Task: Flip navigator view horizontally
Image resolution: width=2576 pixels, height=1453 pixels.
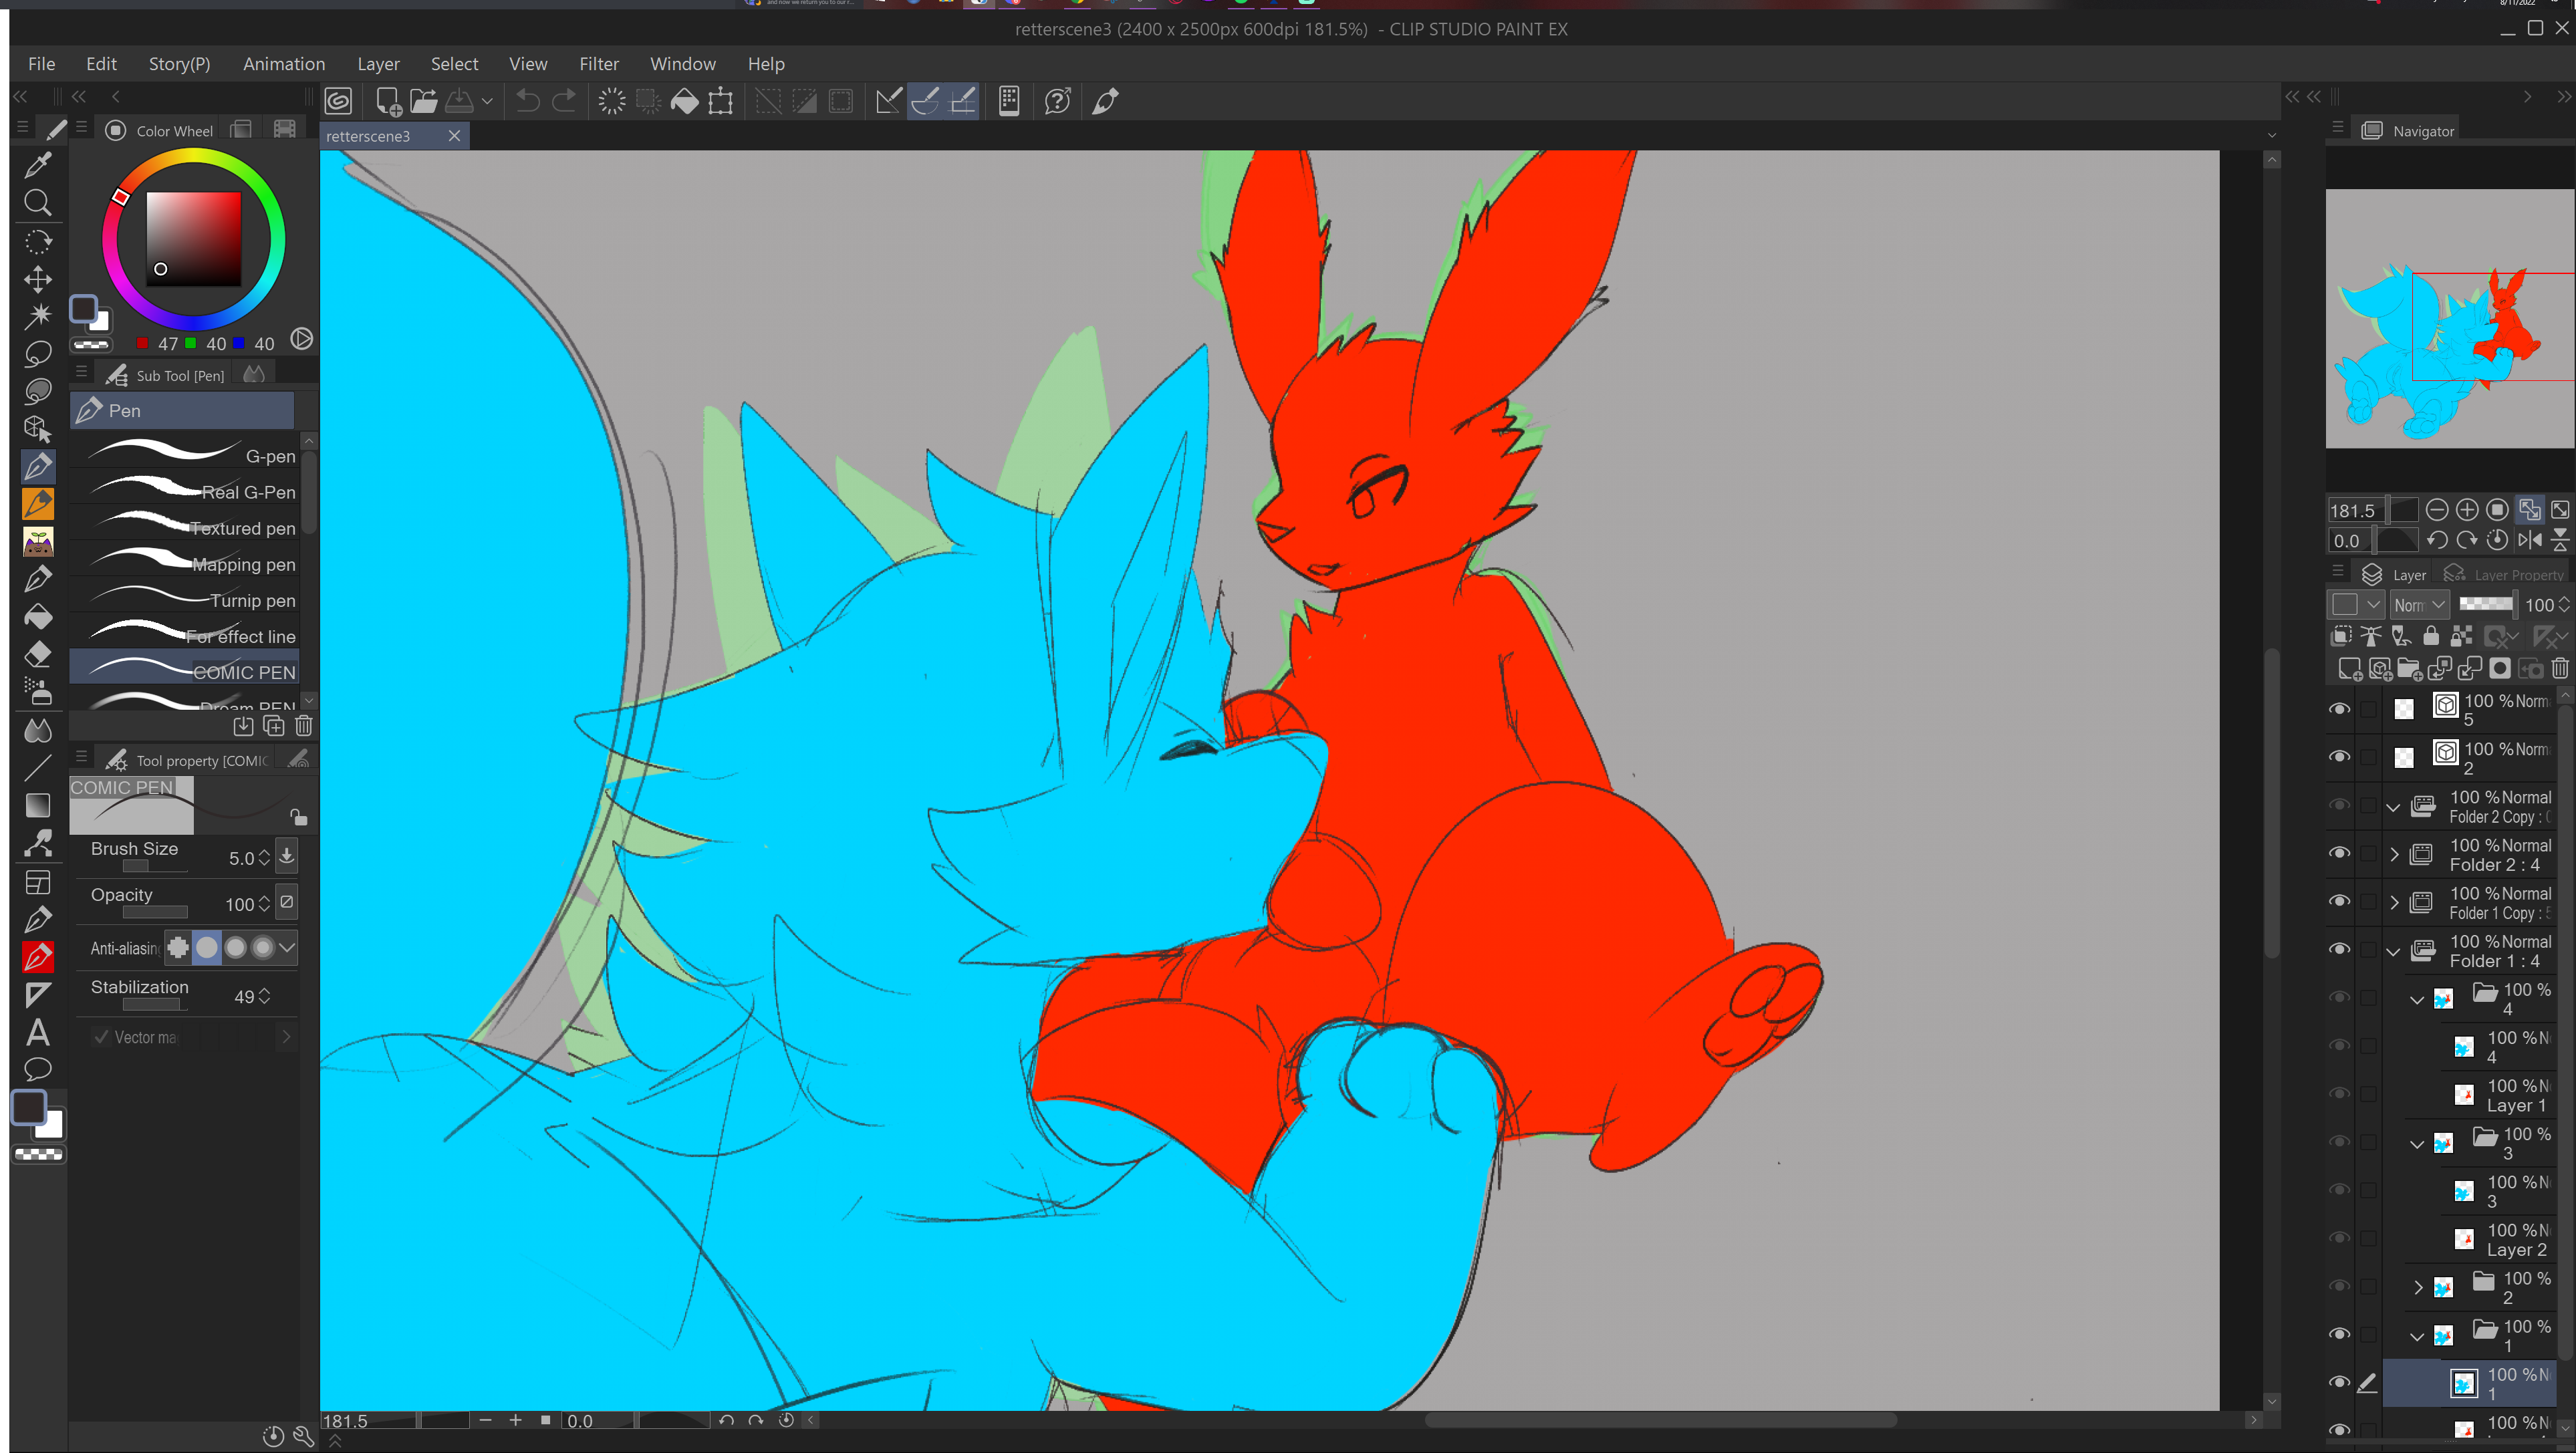Action: pyautogui.click(x=2530, y=541)
